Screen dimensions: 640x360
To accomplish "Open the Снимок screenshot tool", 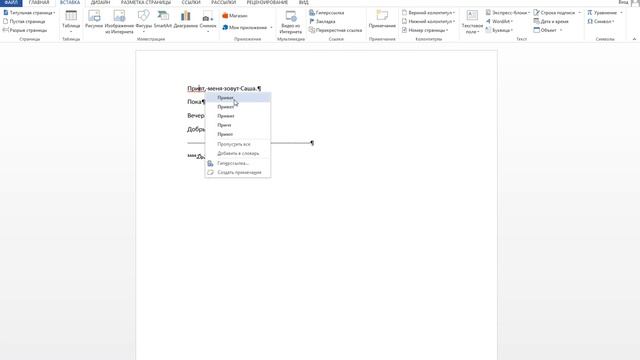I will point(208,21).
